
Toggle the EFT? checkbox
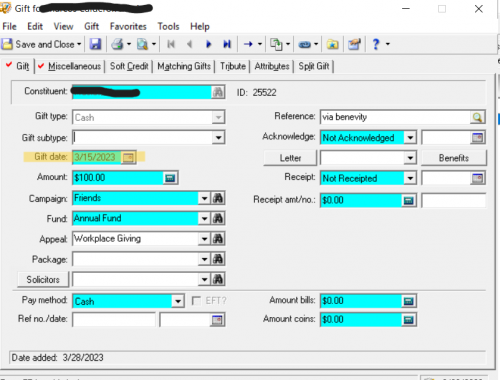click(196, 301)
